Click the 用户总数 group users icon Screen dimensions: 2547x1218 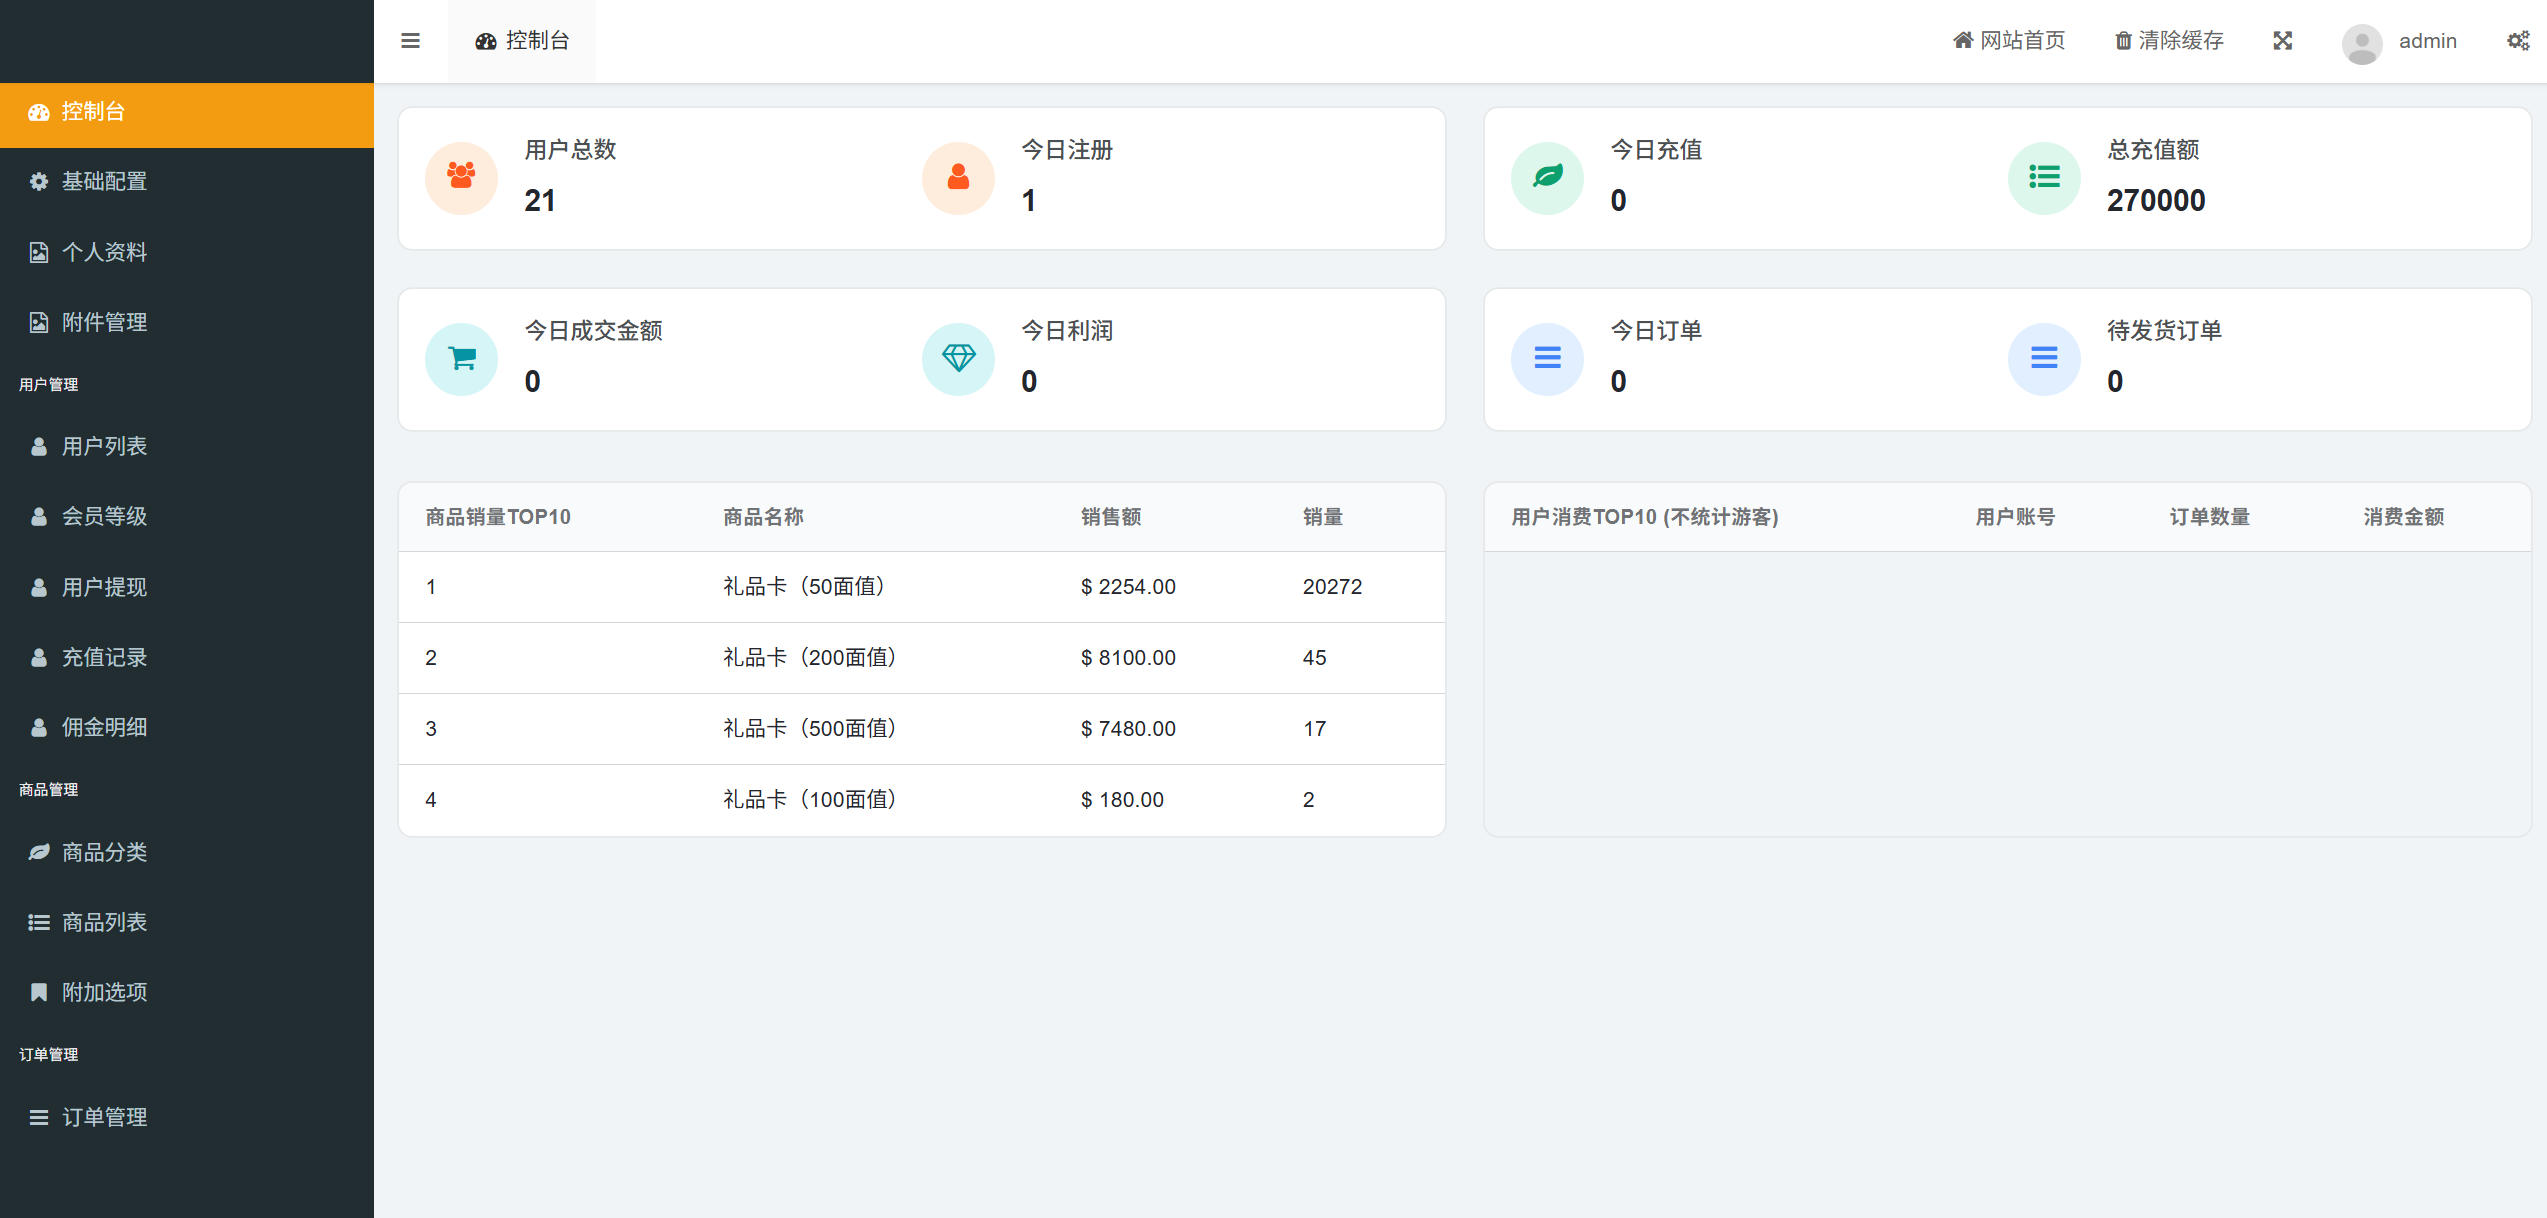pyautogui.click(x=461, y=178)
